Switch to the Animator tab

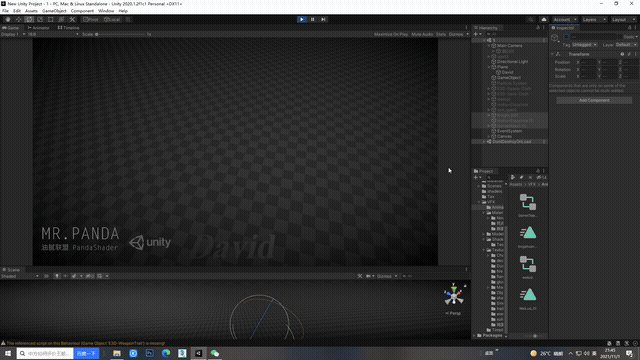click(x=38, y=28)
